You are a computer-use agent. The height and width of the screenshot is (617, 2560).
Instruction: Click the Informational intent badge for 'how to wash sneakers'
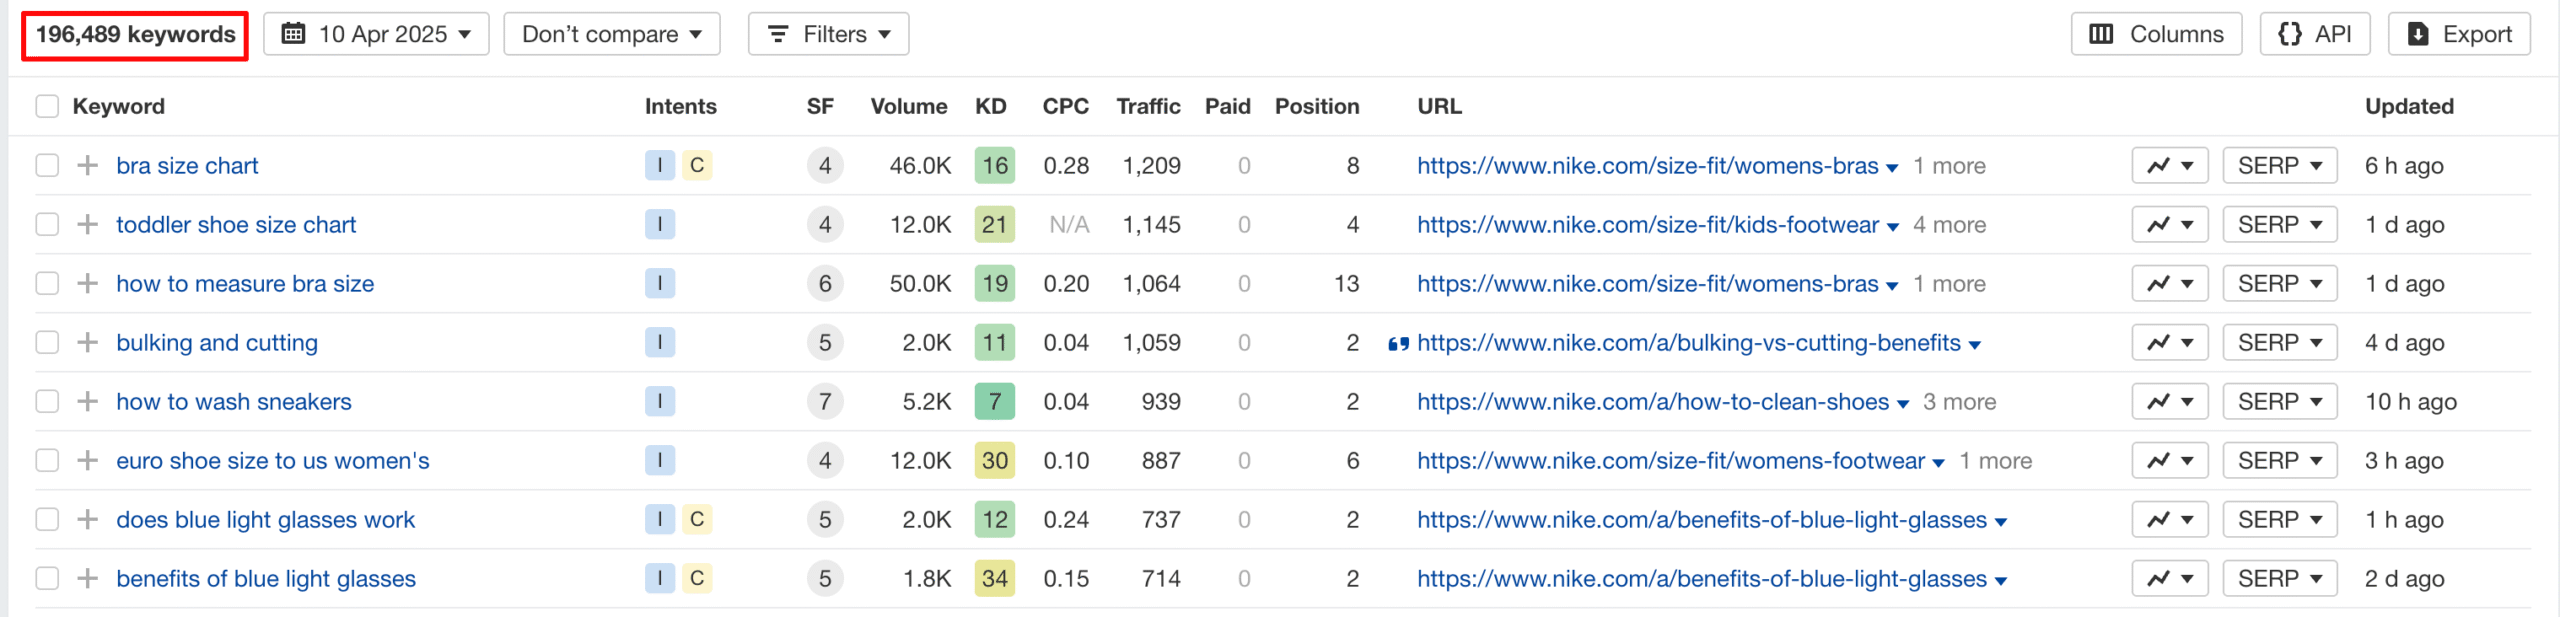point(659,402)
